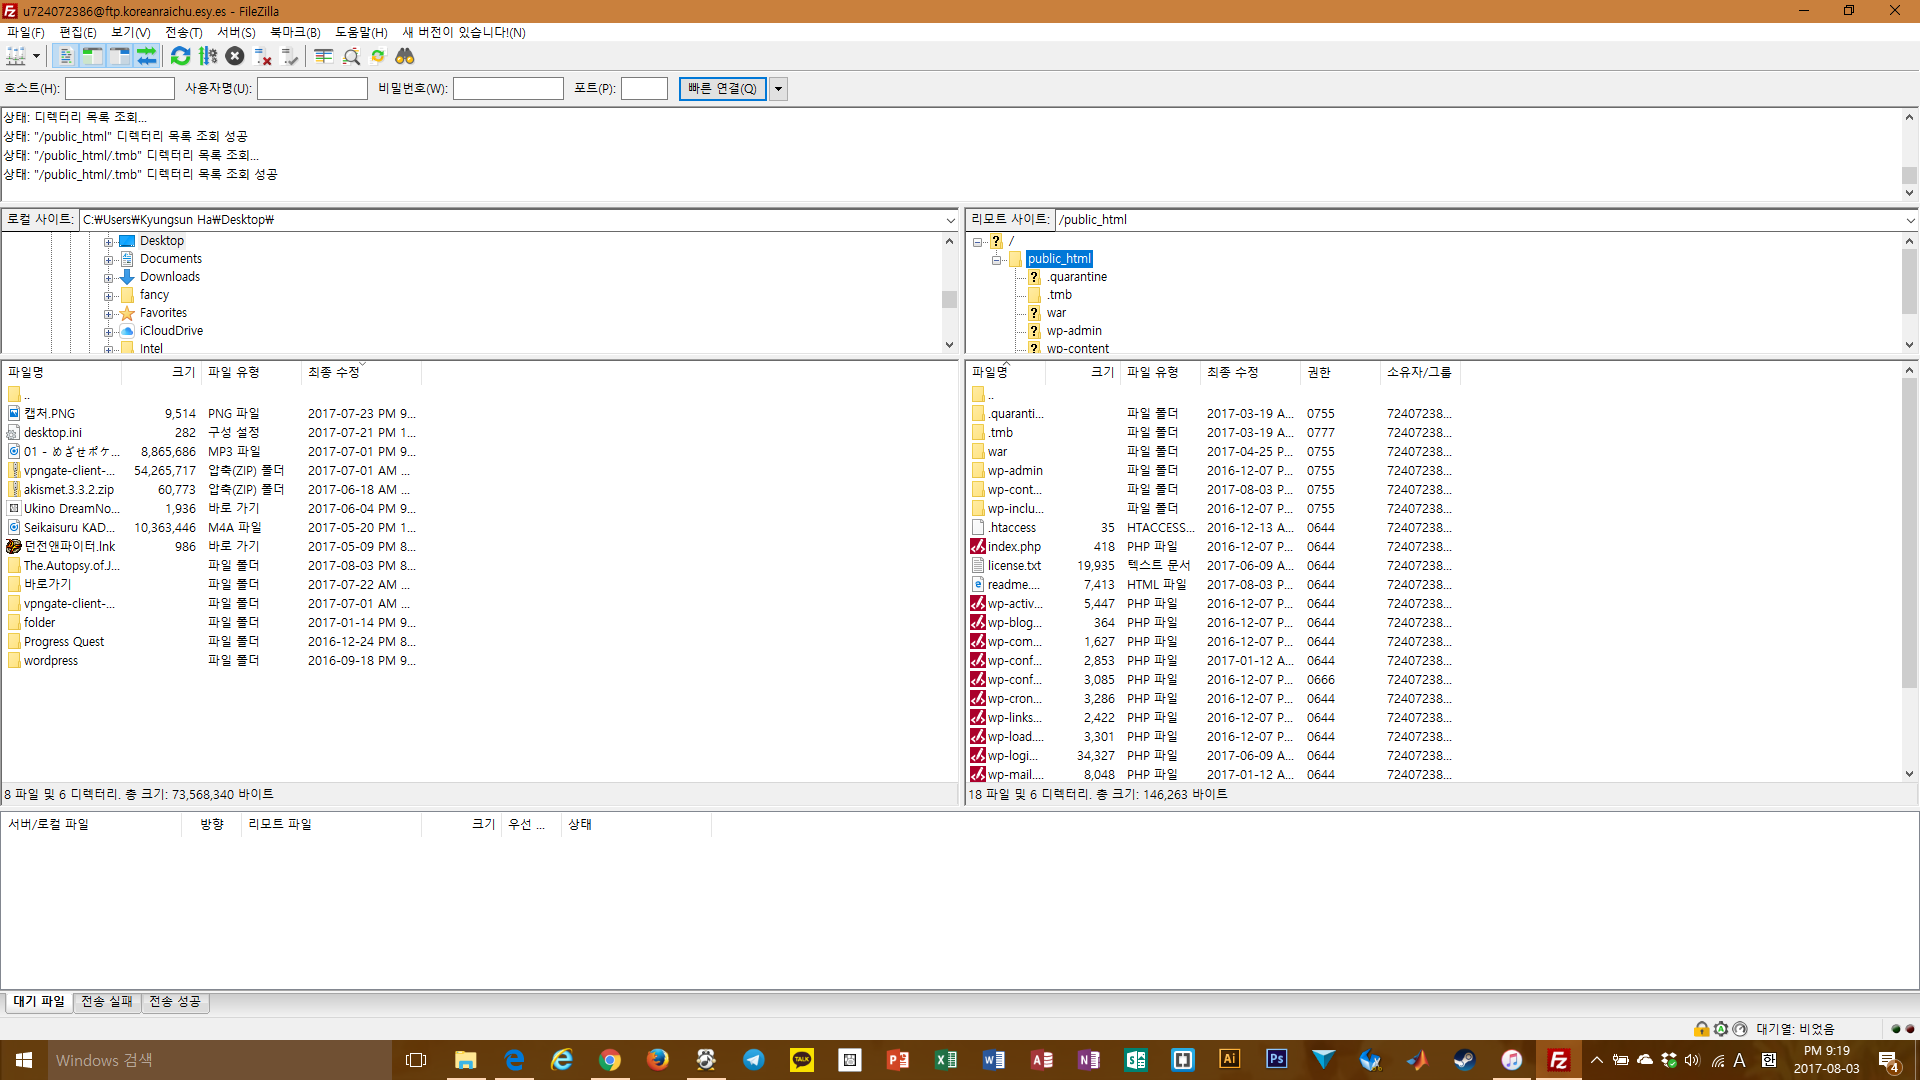Click the password input field
The image size is (1920, 1080).
(508, 89)
